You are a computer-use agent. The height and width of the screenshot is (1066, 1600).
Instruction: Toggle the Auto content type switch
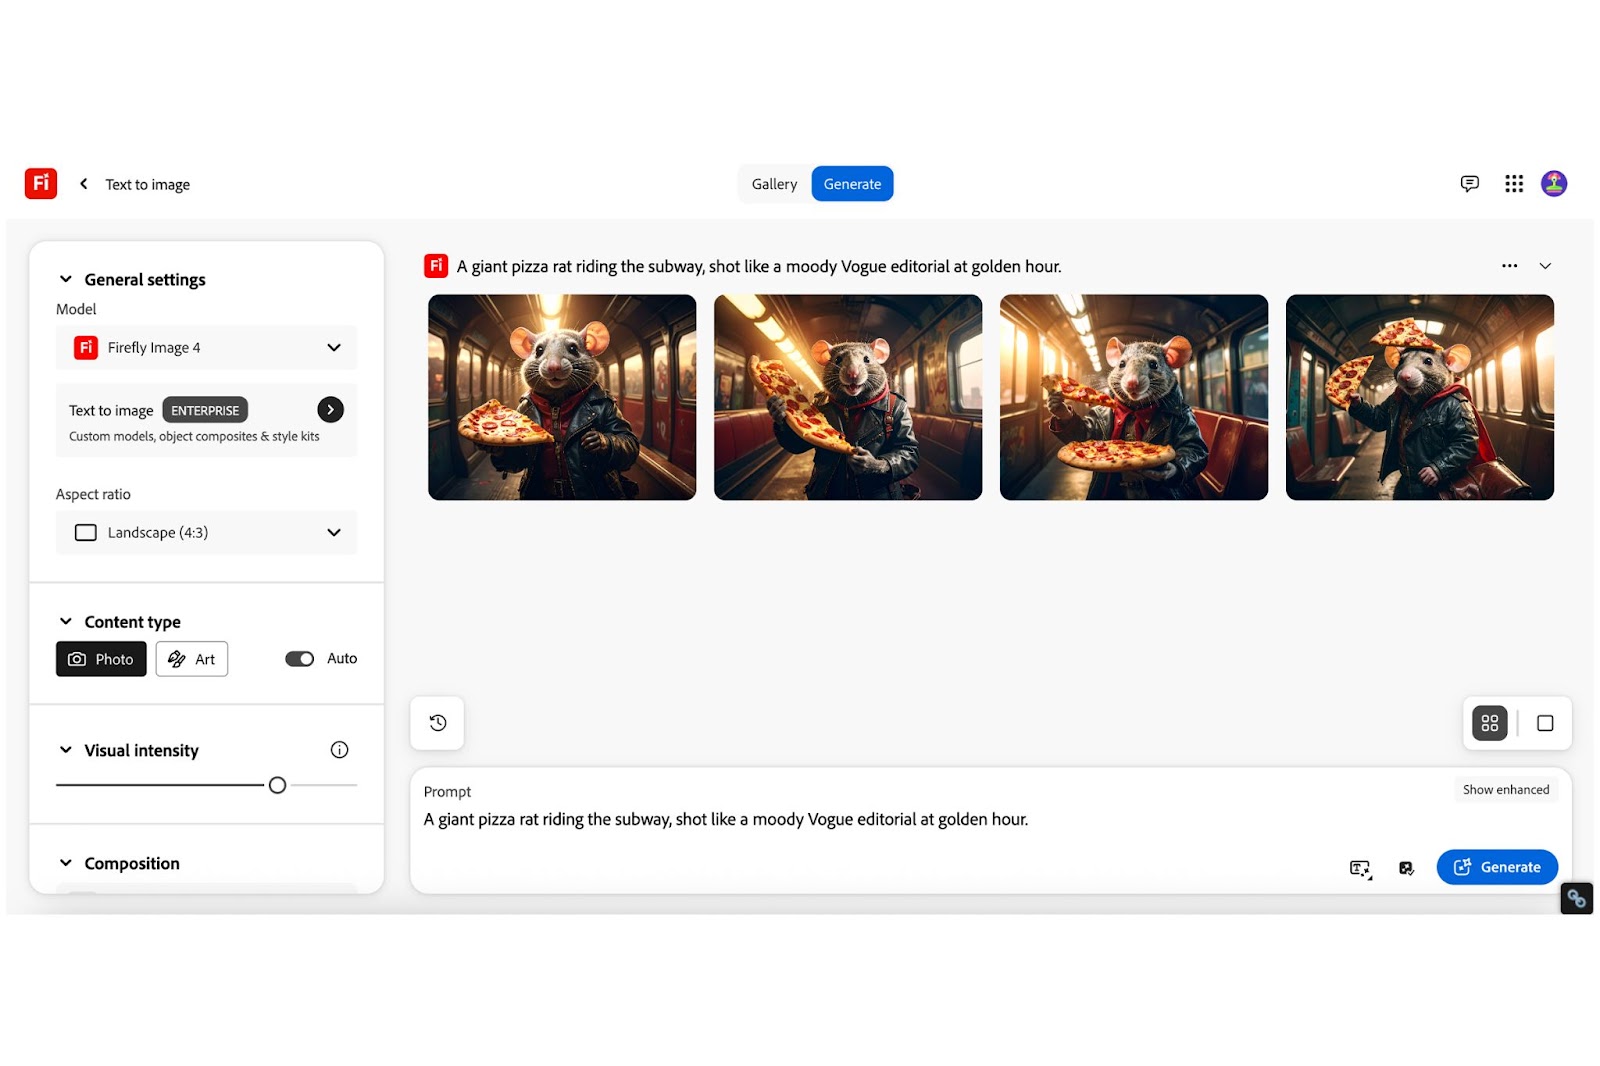pyautogui.click(x=299, y=659)
